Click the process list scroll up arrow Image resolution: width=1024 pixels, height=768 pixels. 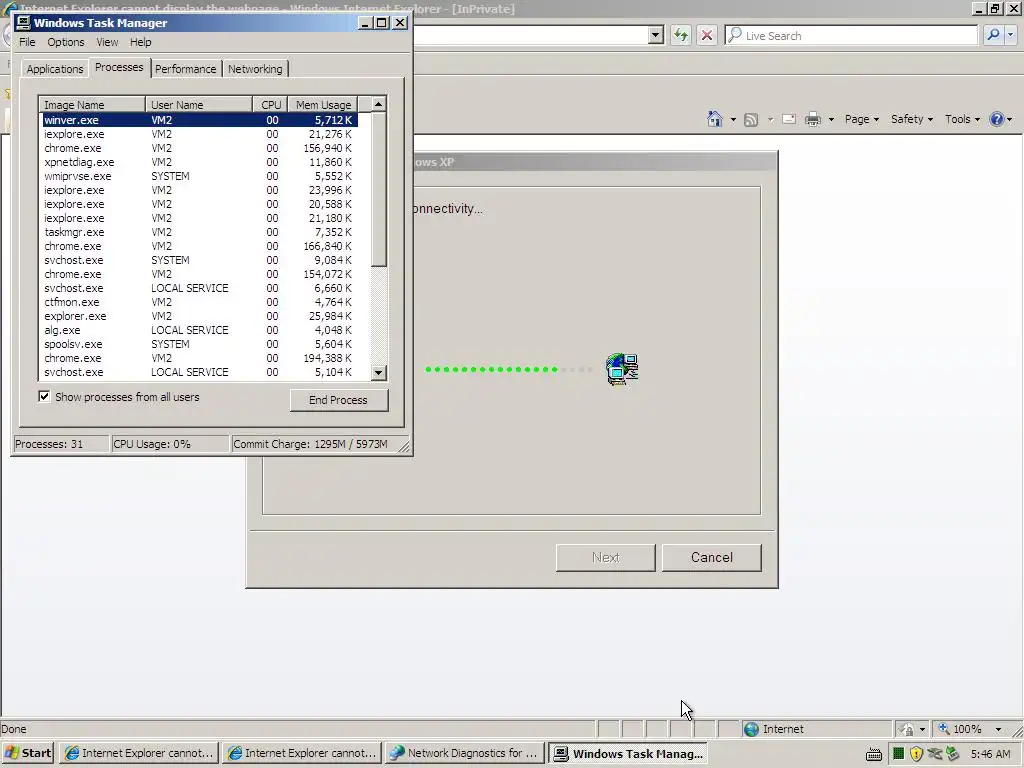point(378,104)
